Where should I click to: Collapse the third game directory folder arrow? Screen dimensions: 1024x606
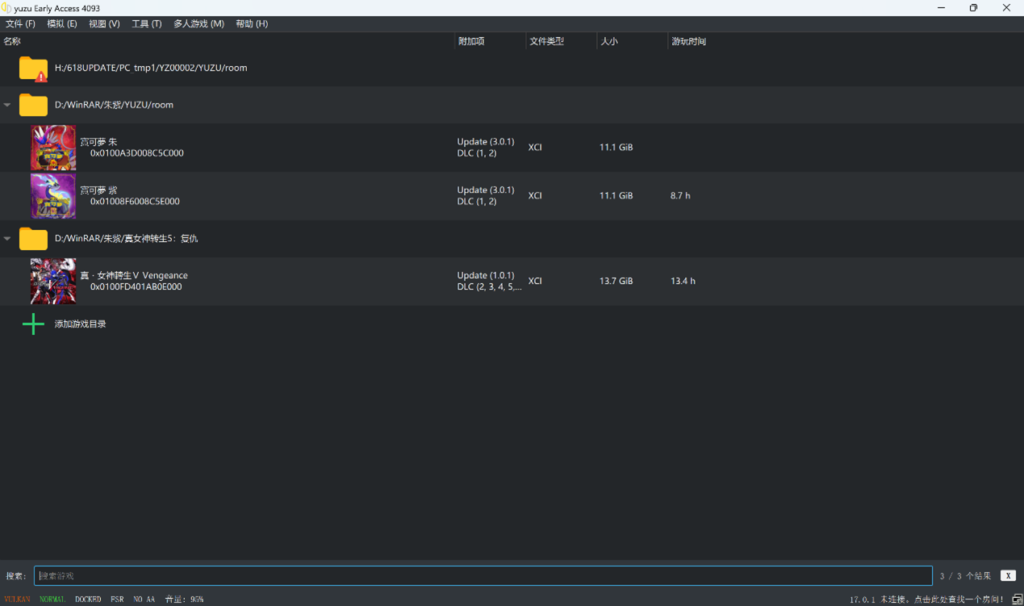8,239
